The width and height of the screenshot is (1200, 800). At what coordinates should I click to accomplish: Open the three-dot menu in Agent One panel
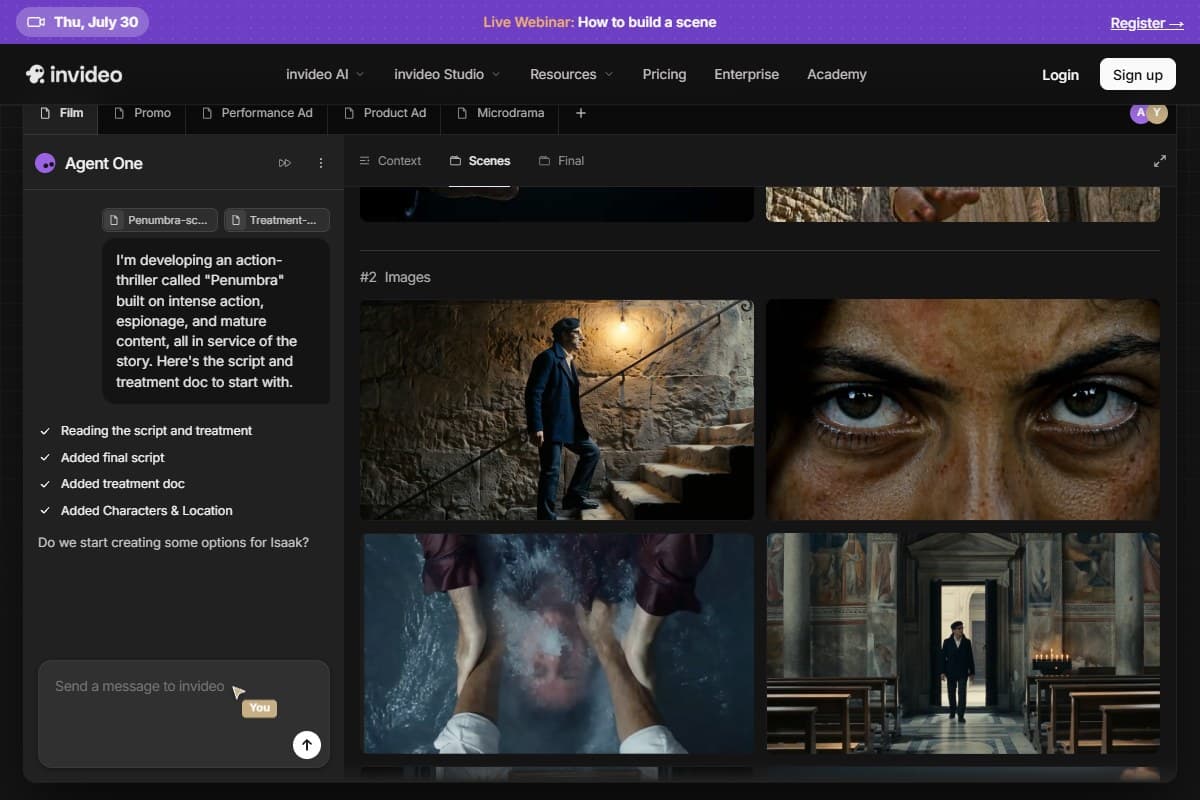(x=321, y=163)
